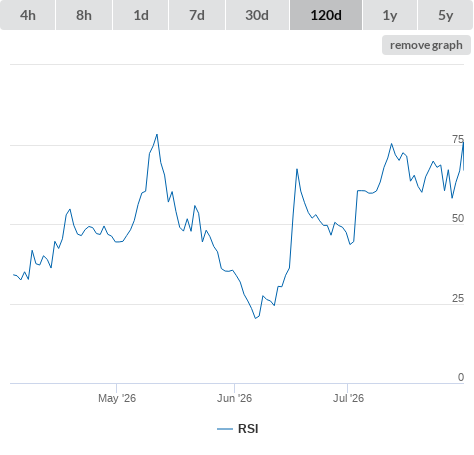Click the active 120d tab
The width and height of the screenshot is (474, 455).
pos(326,15)
